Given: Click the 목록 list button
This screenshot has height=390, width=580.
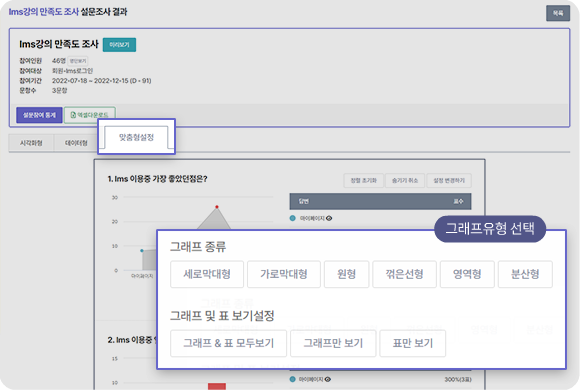Looking at the screenshot, I should pyautogui.click(x=558, y=13).
